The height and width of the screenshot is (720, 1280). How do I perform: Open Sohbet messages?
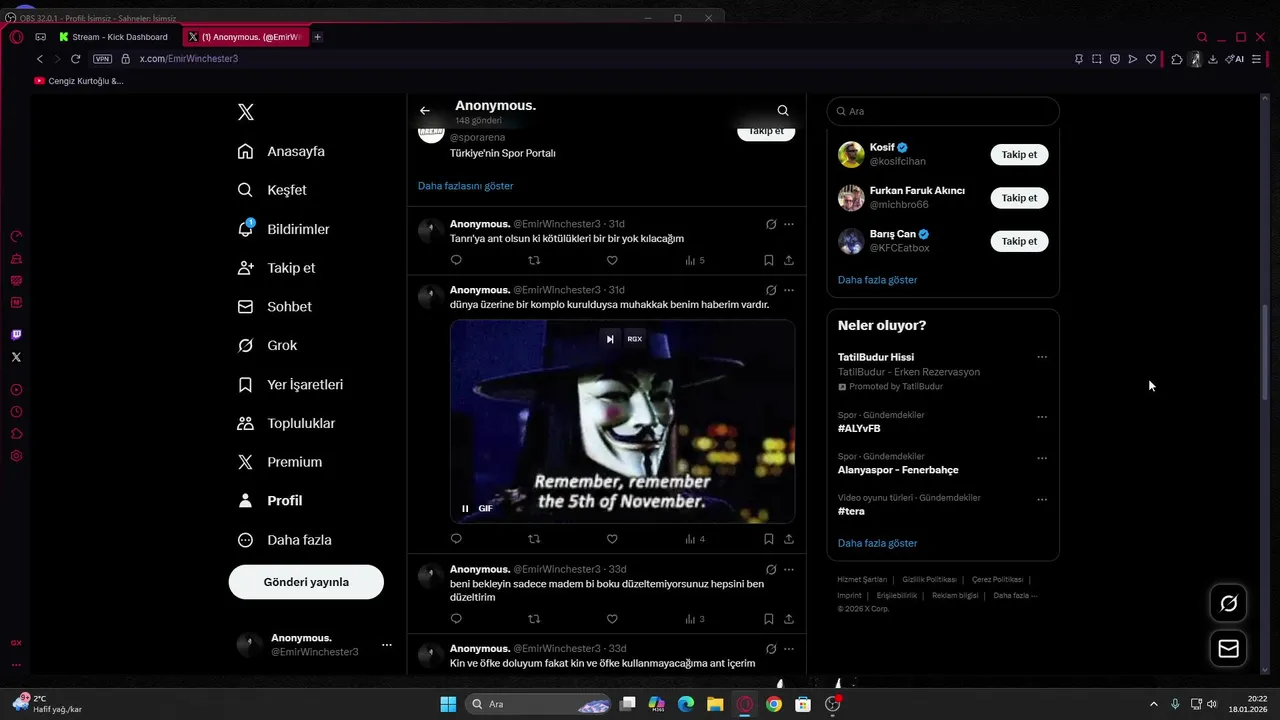274,307
